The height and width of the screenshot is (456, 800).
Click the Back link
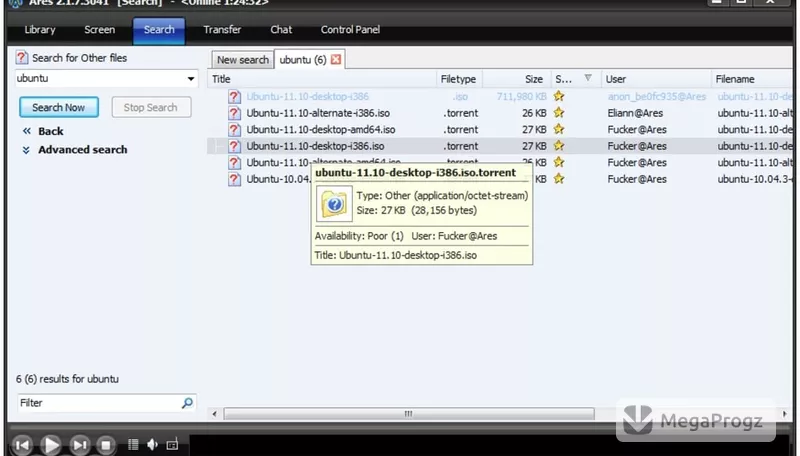[51, 131]
